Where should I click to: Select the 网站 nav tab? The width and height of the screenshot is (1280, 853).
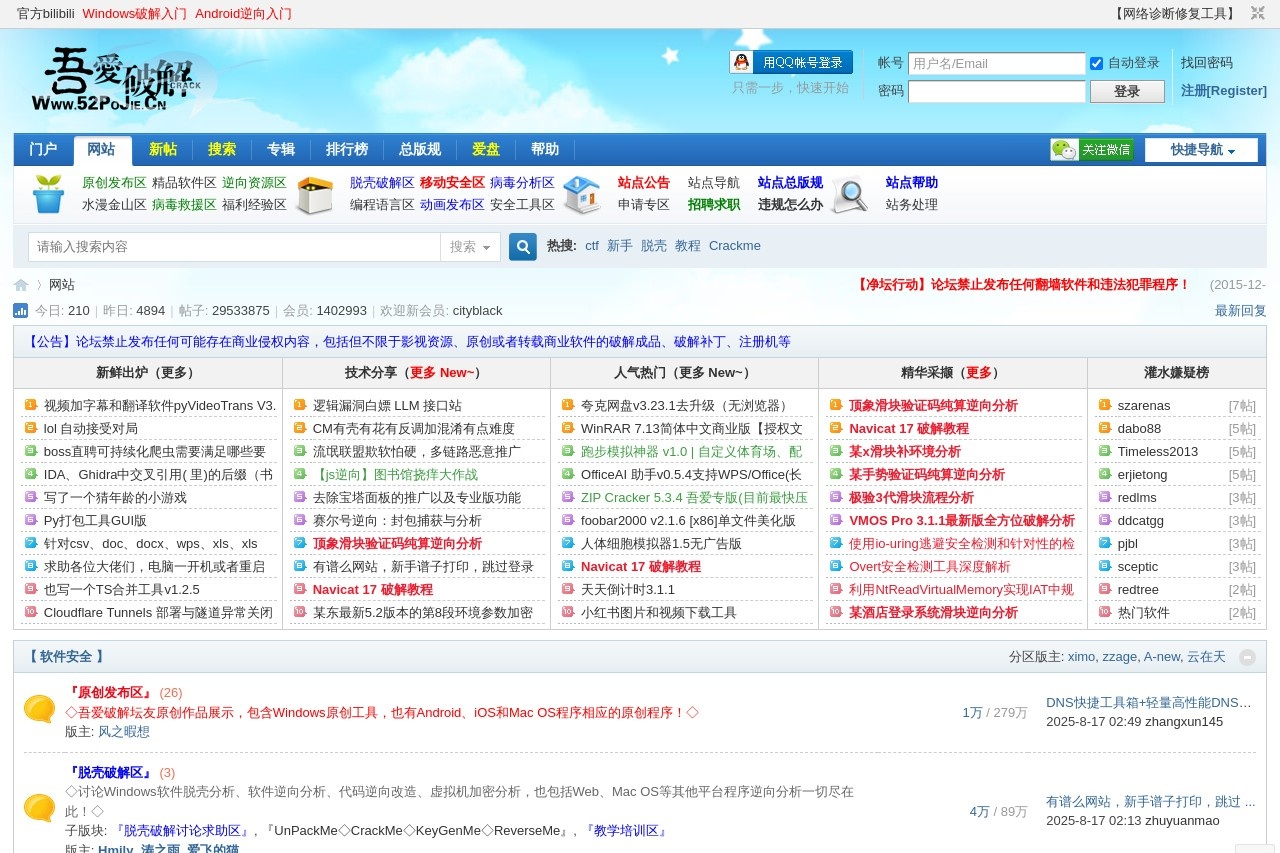point(102,150)
